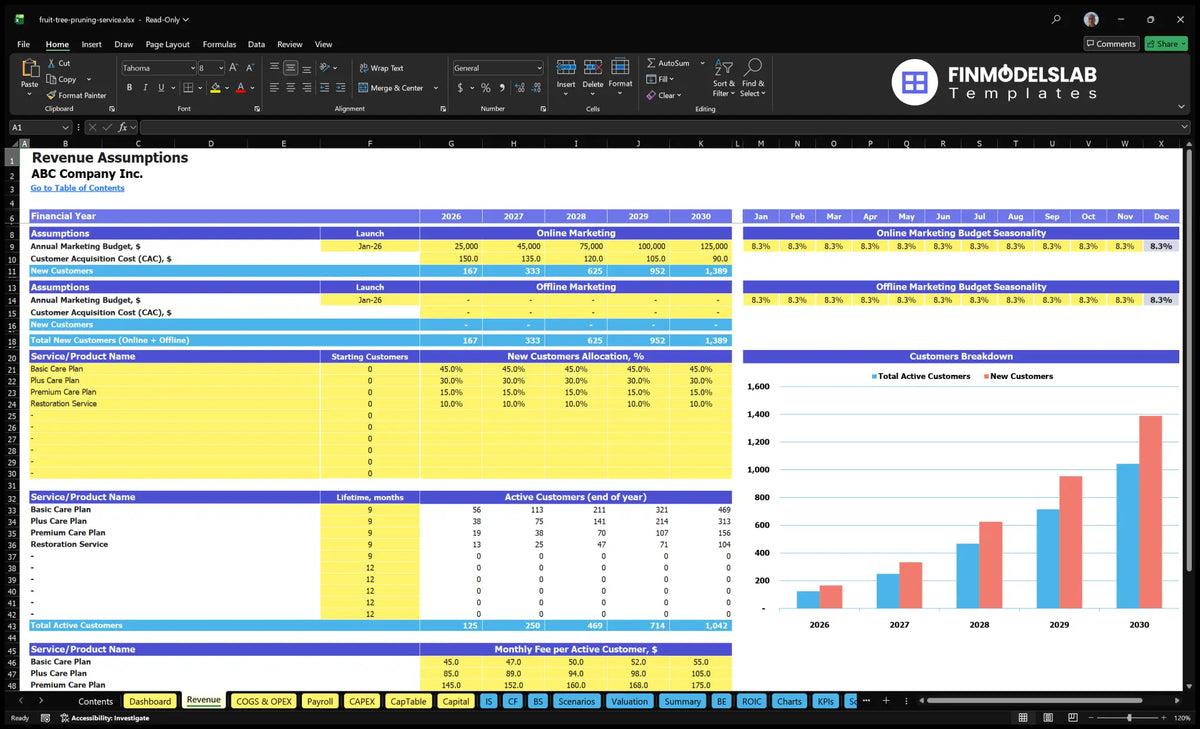Viewport: 1200px width, 729px height.
Task: Open the Dashboard sheet tab
Action: click(x=150, y=701)
